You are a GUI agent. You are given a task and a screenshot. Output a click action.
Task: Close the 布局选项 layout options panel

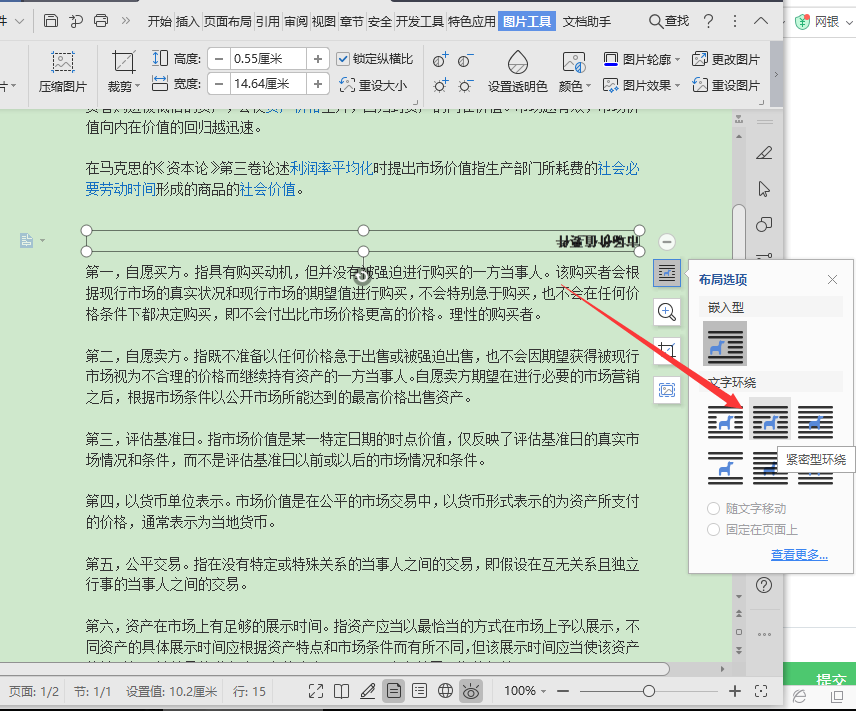[832, 280]
